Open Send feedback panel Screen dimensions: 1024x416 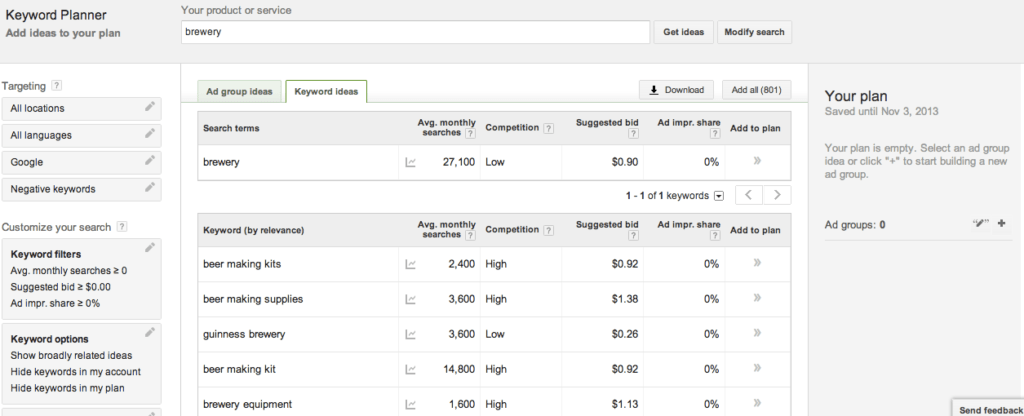[989, 409]
